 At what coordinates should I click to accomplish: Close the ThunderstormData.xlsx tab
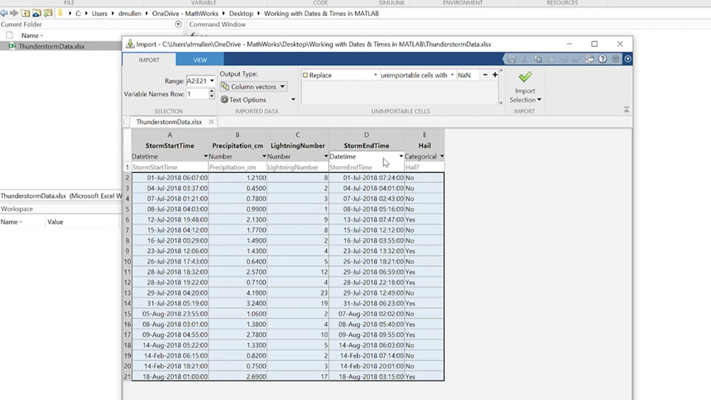click(211, 122)
